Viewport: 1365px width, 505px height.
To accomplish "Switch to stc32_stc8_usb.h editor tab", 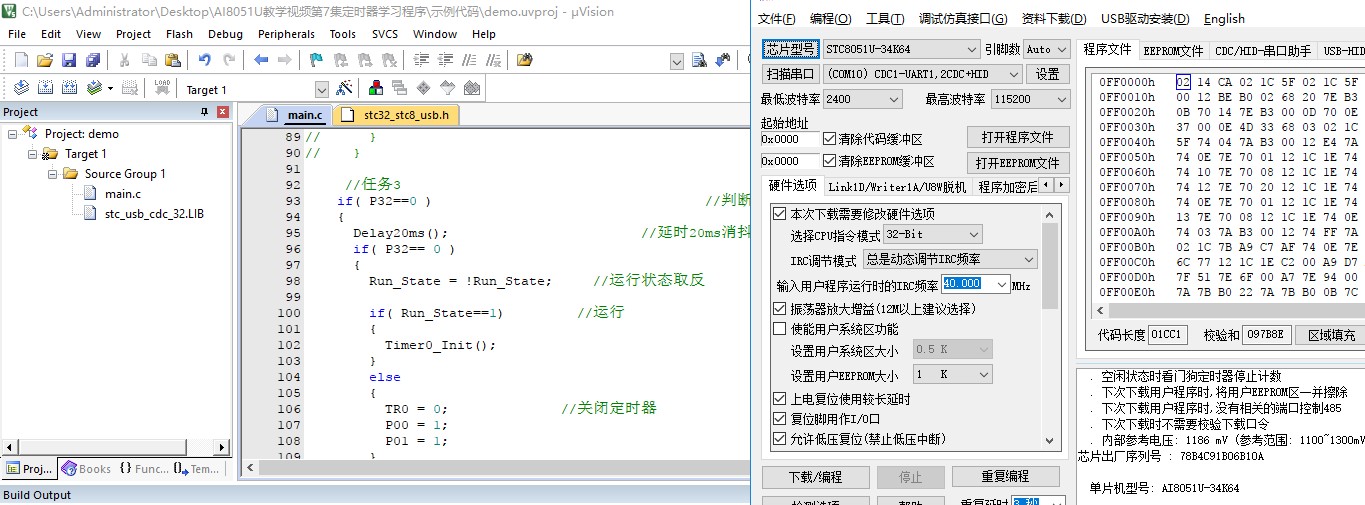I will click(x=396, y=115).
